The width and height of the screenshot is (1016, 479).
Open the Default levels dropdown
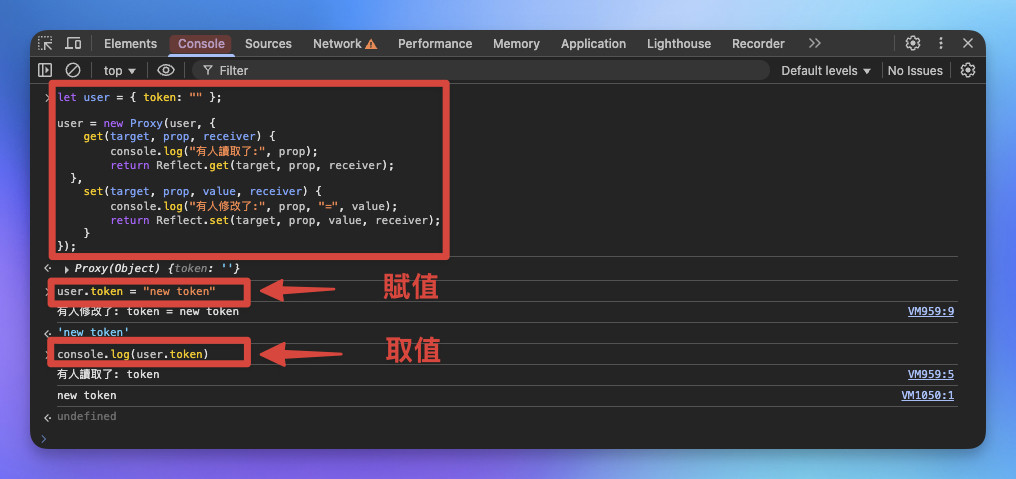[826, 71]
